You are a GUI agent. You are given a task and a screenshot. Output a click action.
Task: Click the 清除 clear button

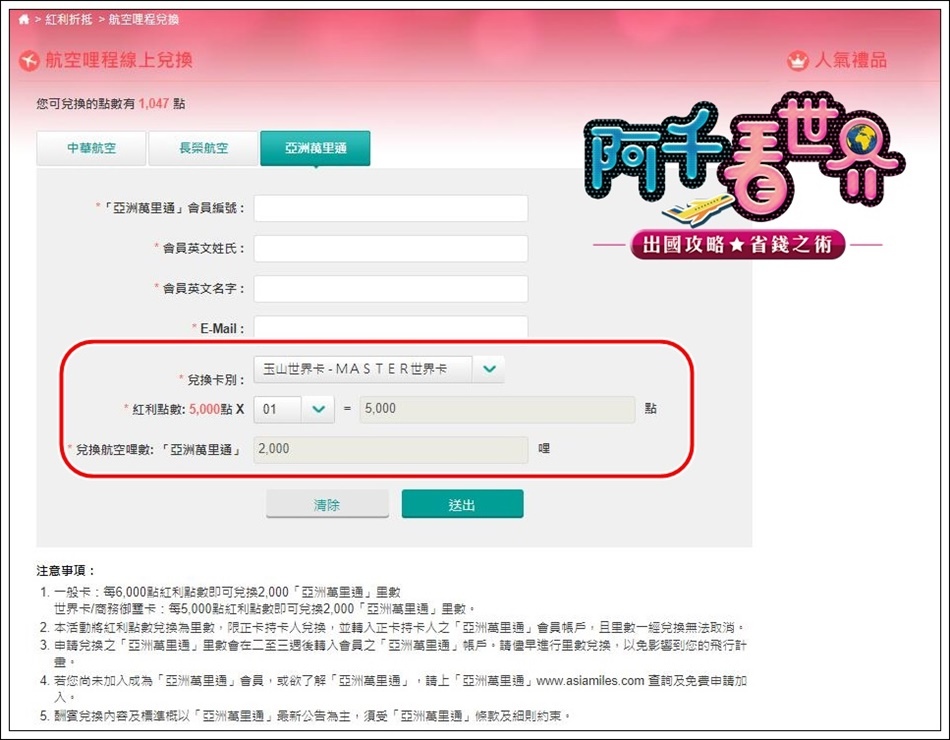327,504
